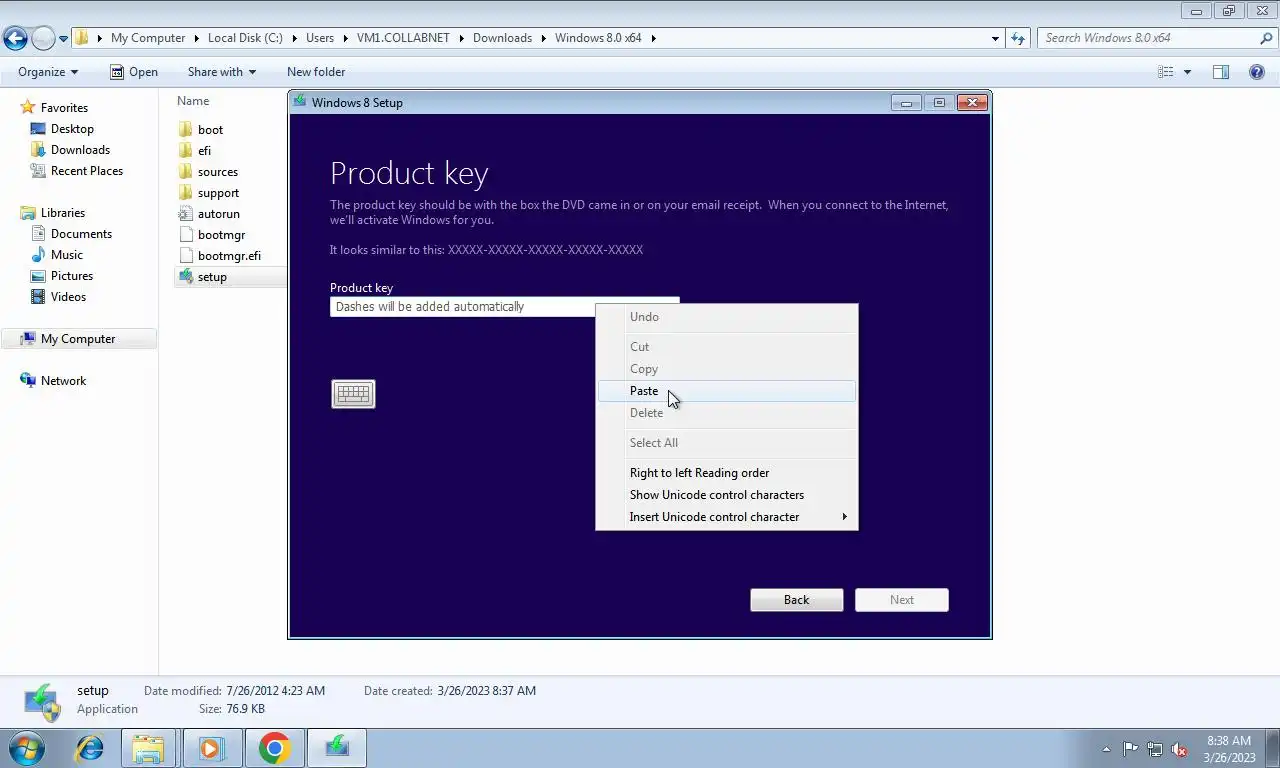This screenshot has width=1280, height=768.
Task: Open Windows Media Player from taskbar
Action: (x=211, y=748)
